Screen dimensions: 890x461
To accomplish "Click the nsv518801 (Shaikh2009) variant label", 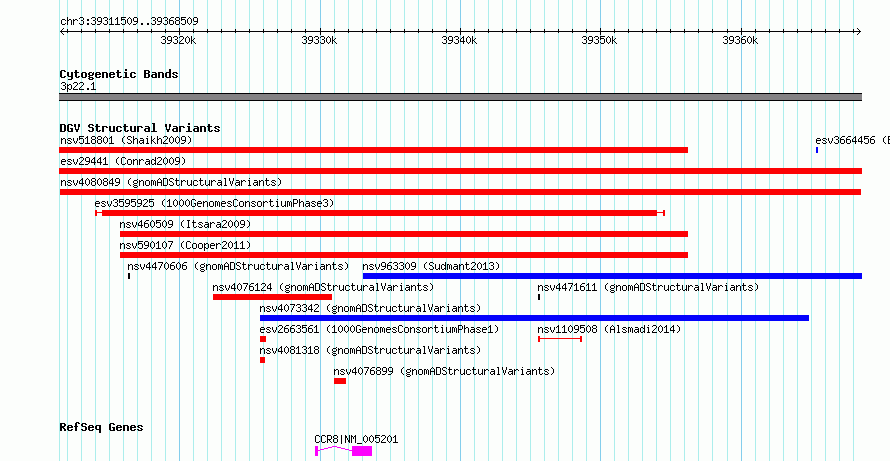I will tap(126, 140).
